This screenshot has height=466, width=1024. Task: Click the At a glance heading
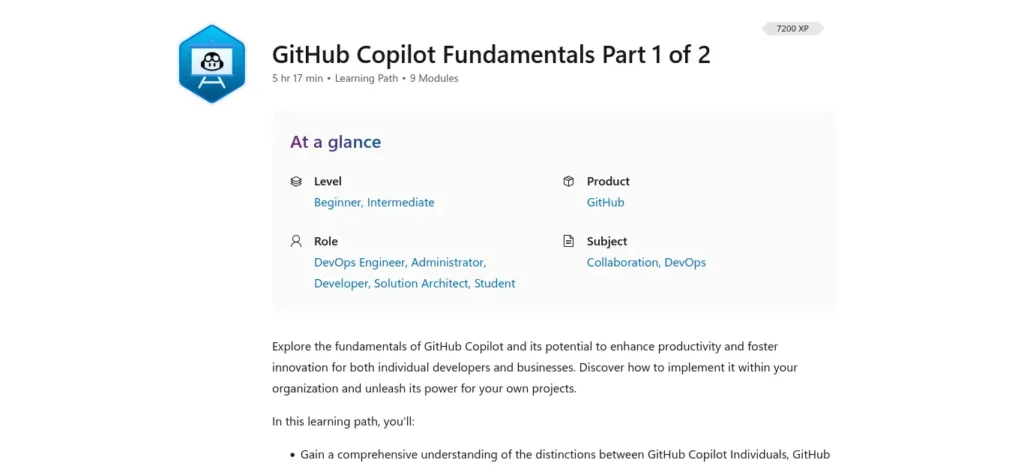336,142
